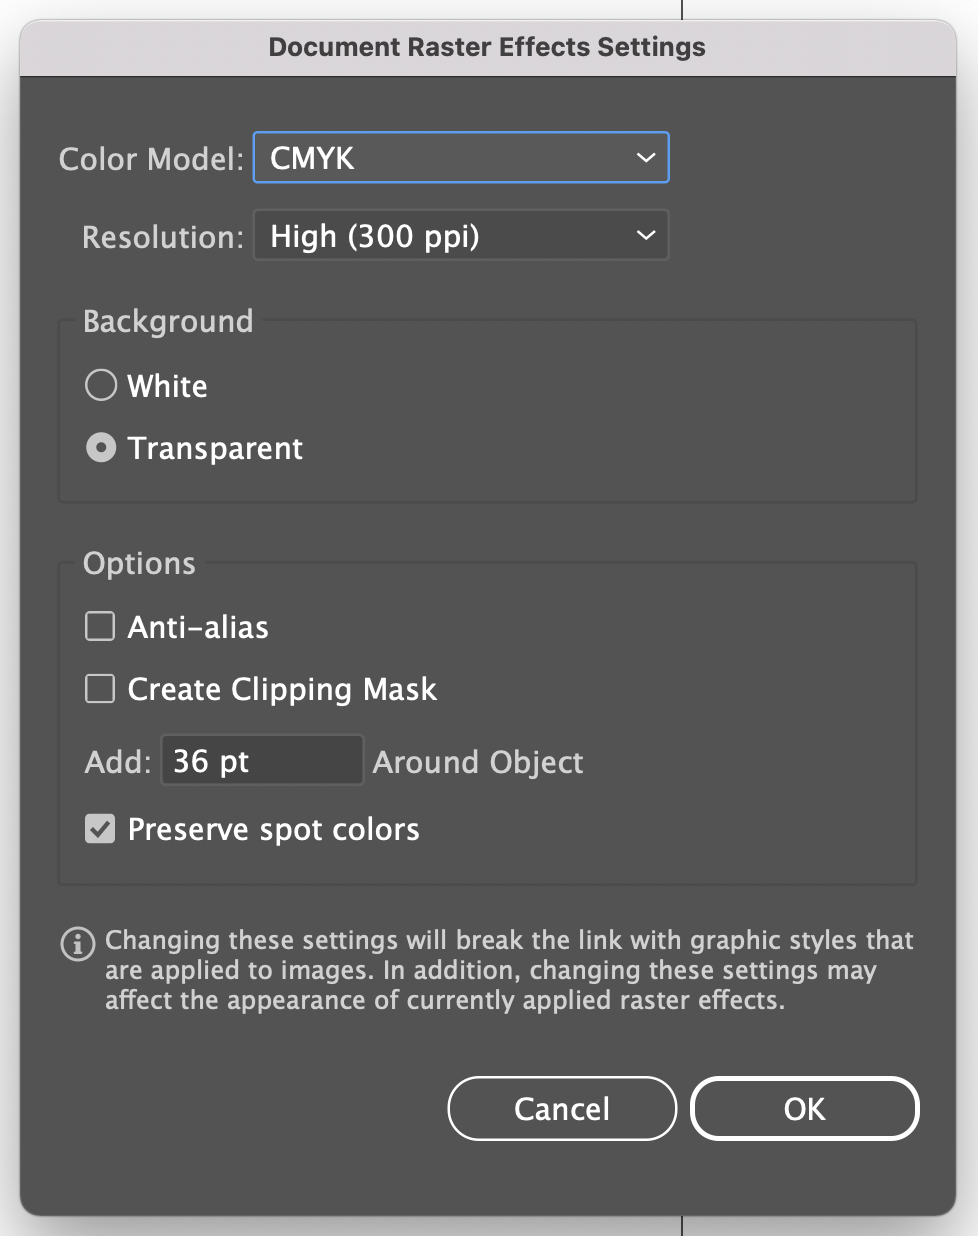
Task: Click the info icon beside the warning text
Action: pyautogui.click(x=78, y=944)
